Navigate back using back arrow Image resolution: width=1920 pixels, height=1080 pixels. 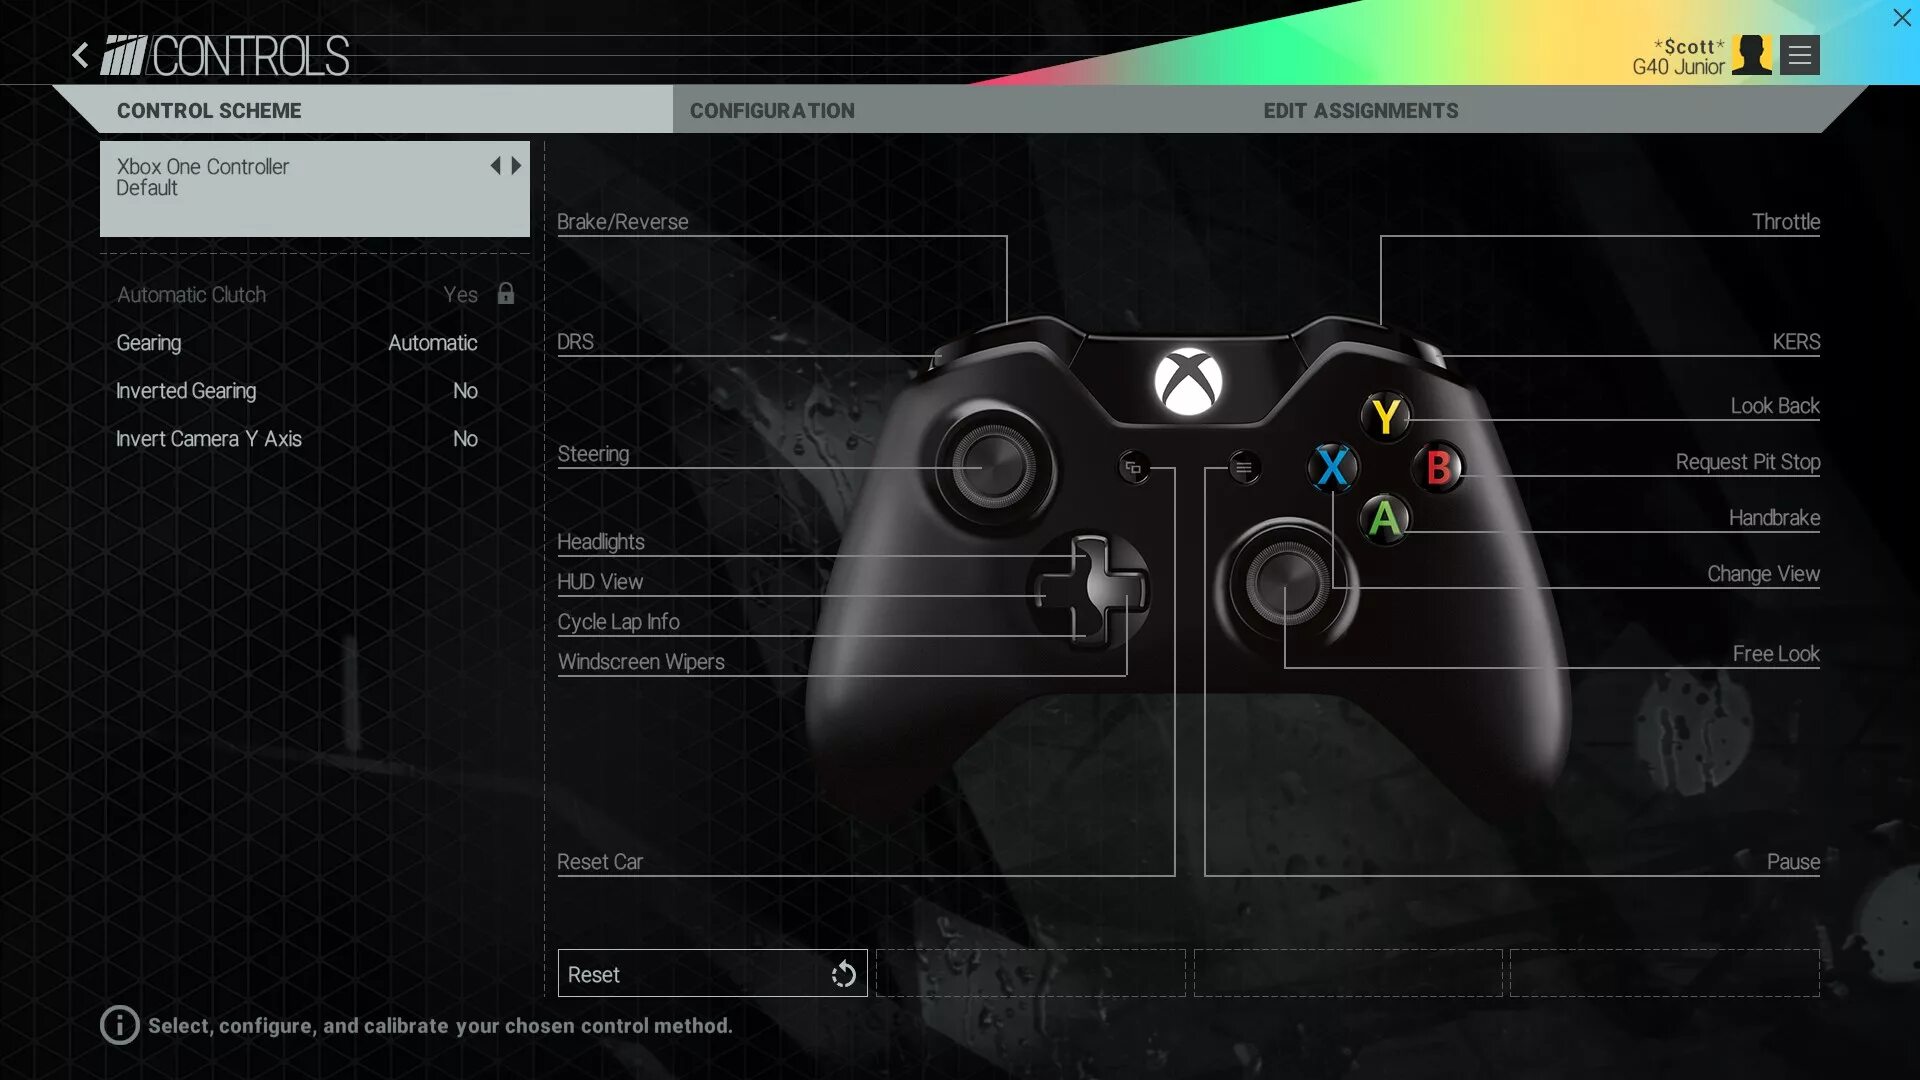[79, 54]
